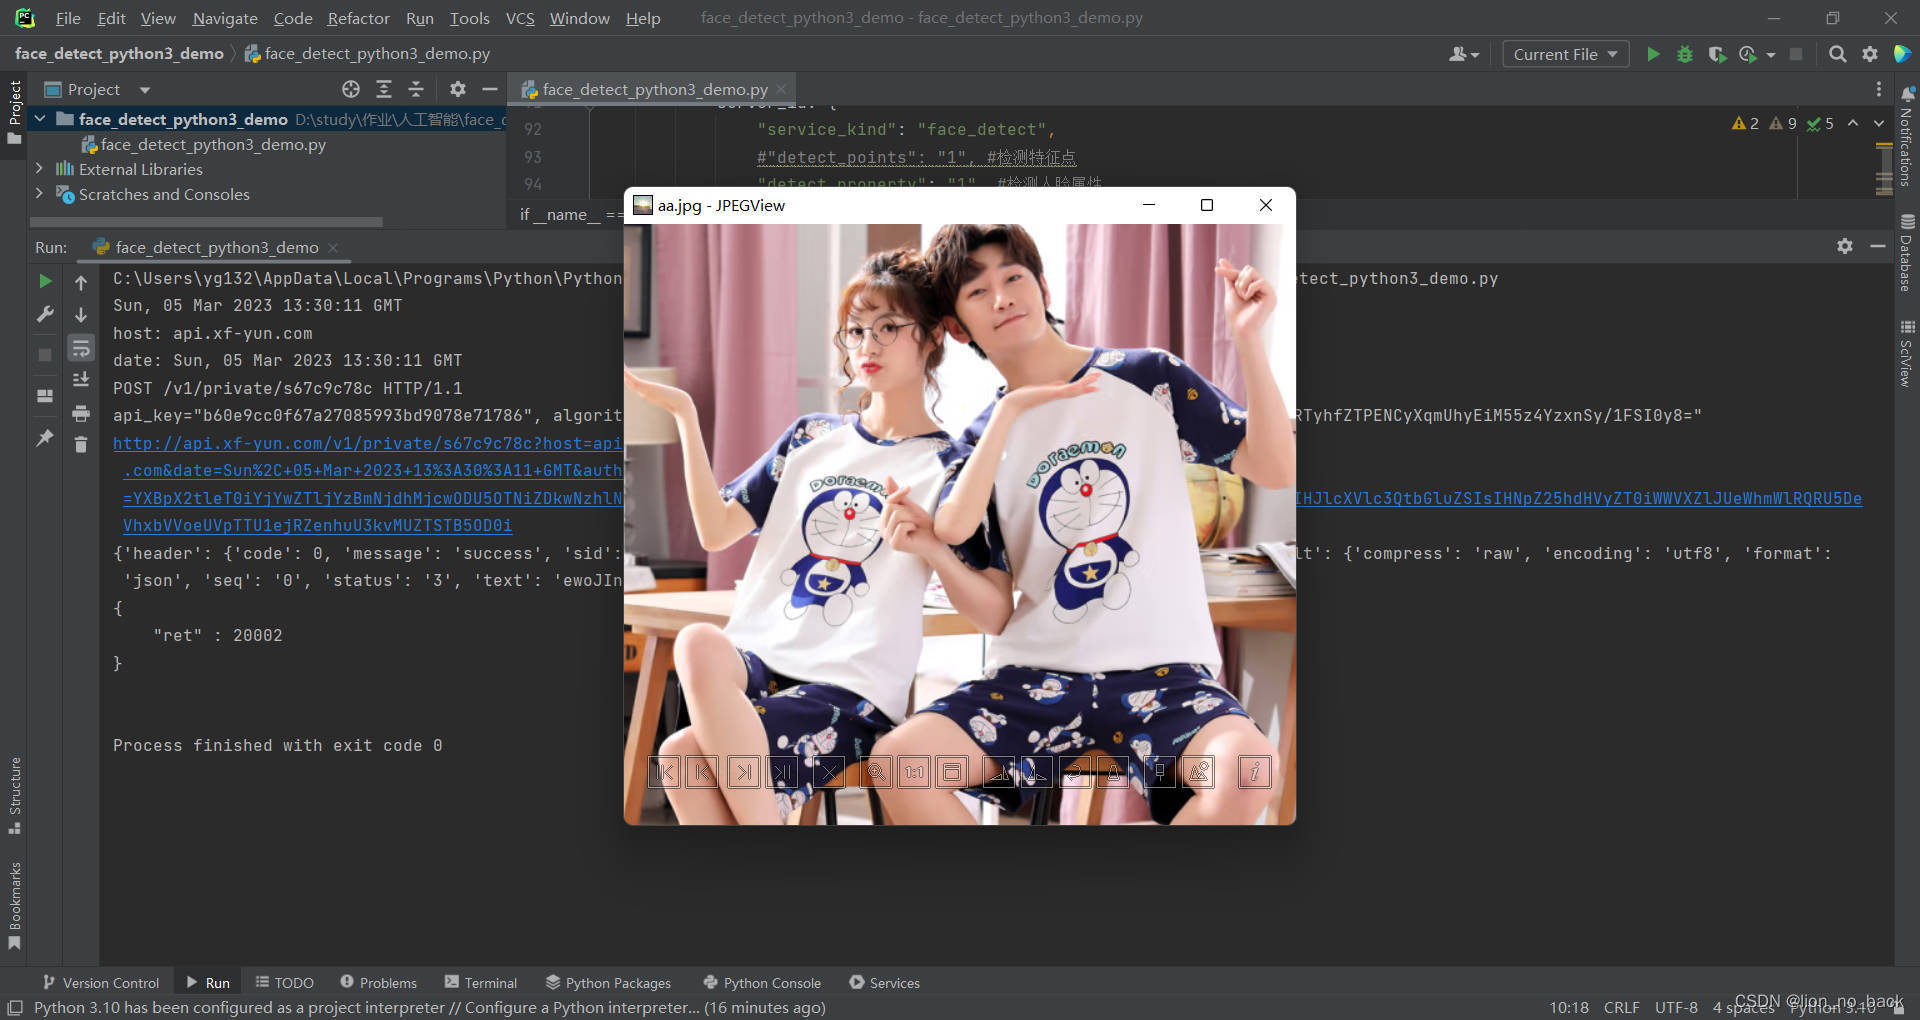Switch to Python Console tab

click(x=762, y=983)
